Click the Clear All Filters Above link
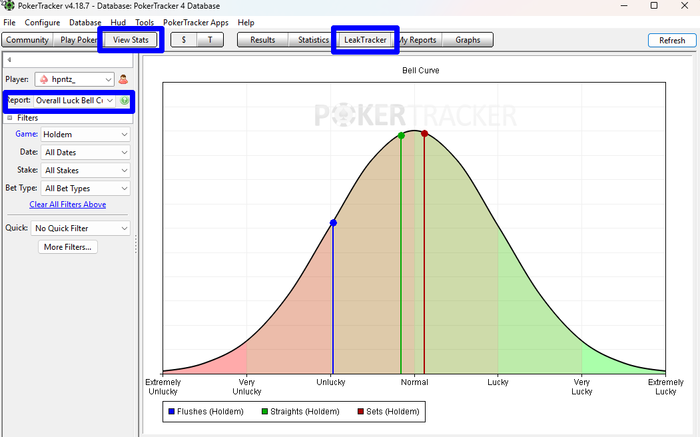The image size is (700, 437). pos(68,204)
